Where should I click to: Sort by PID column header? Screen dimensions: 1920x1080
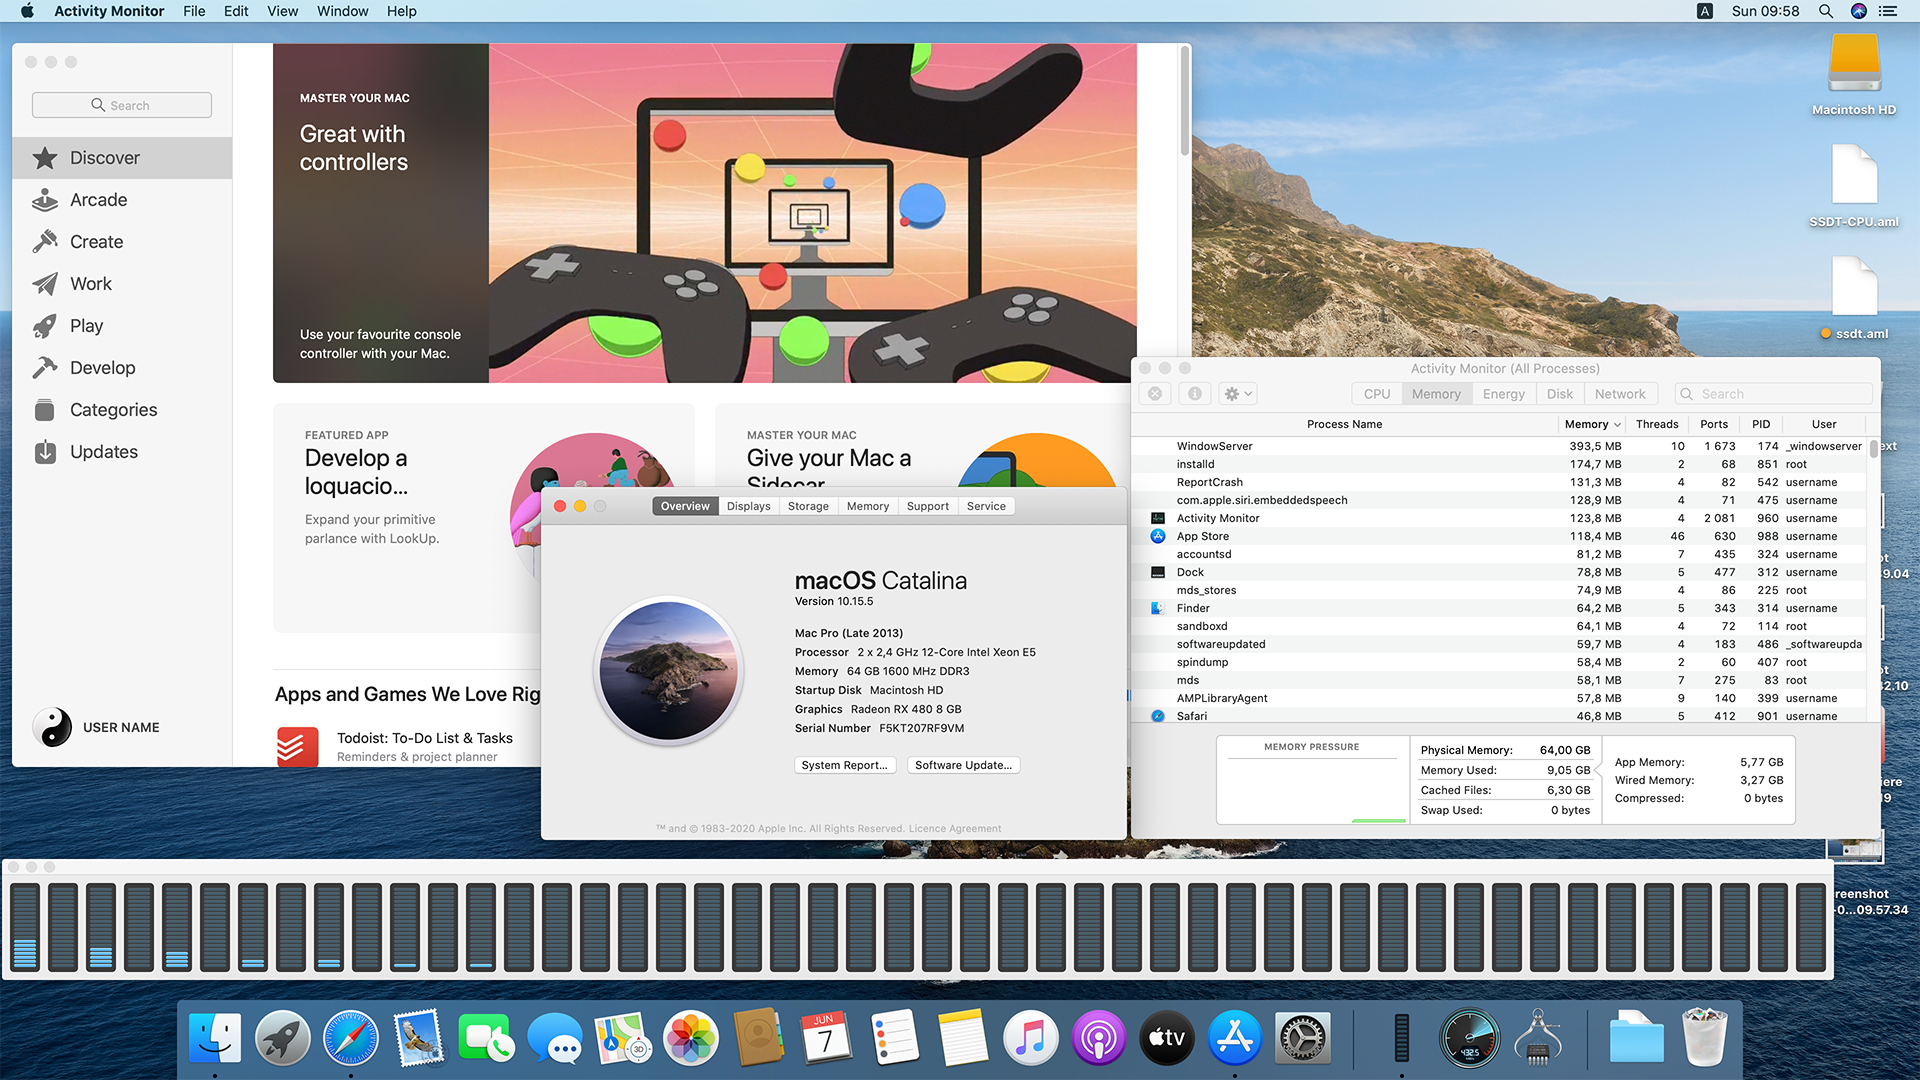[1761, 424]
